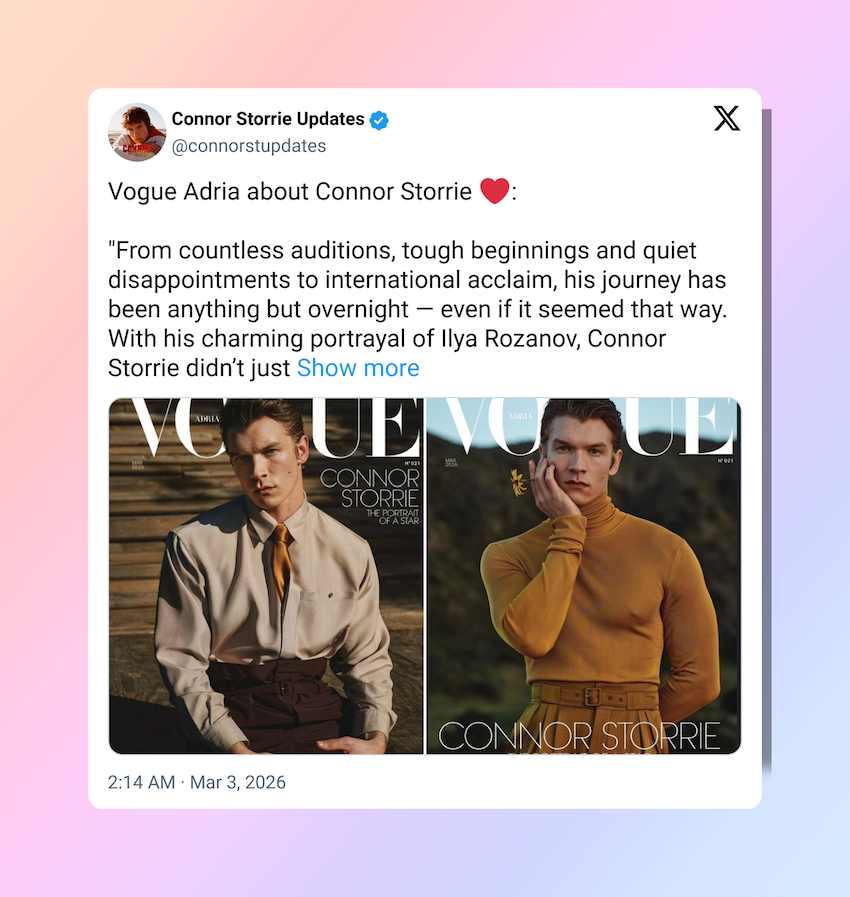Click the Connor Storrie Updates display name
Screen dimensions: 850x897
click(x=268, y=118)
